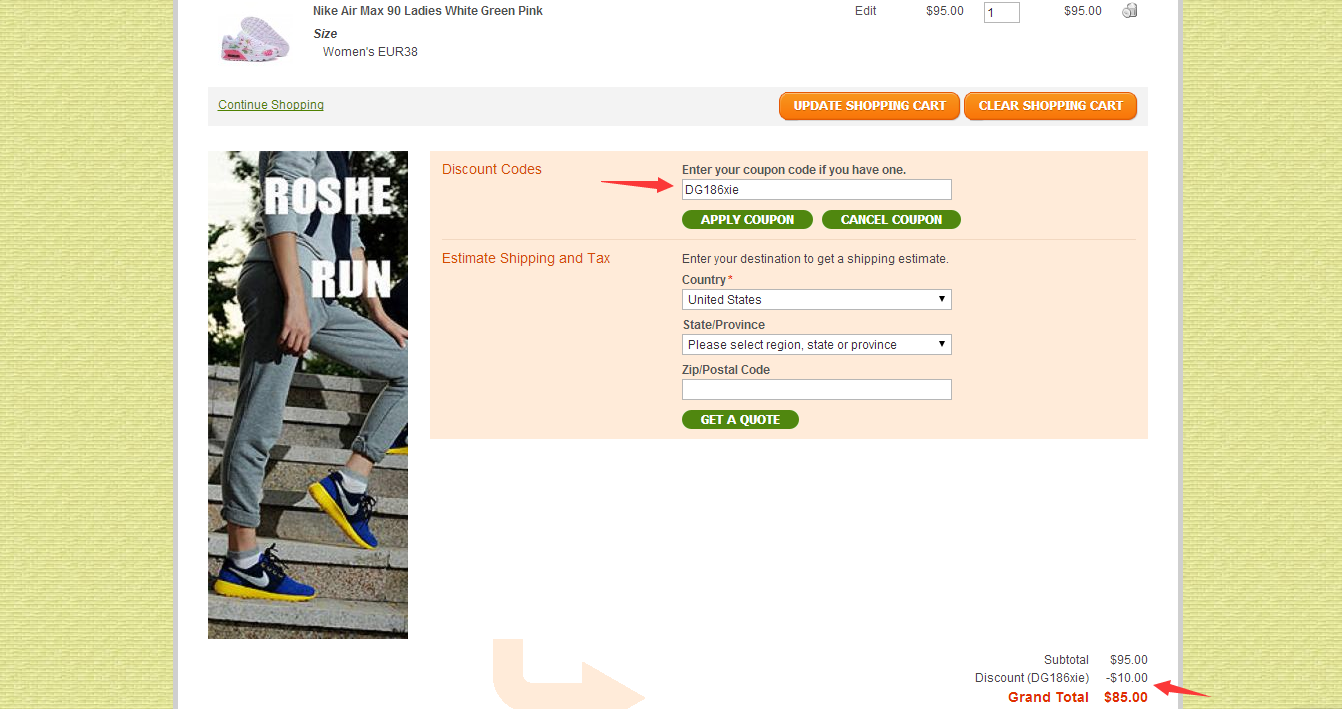The height and width of the screenshot is (709, 1342).
Task: Click the Discount (DG186xie) summary line
Action: (x=1061, y=678)
